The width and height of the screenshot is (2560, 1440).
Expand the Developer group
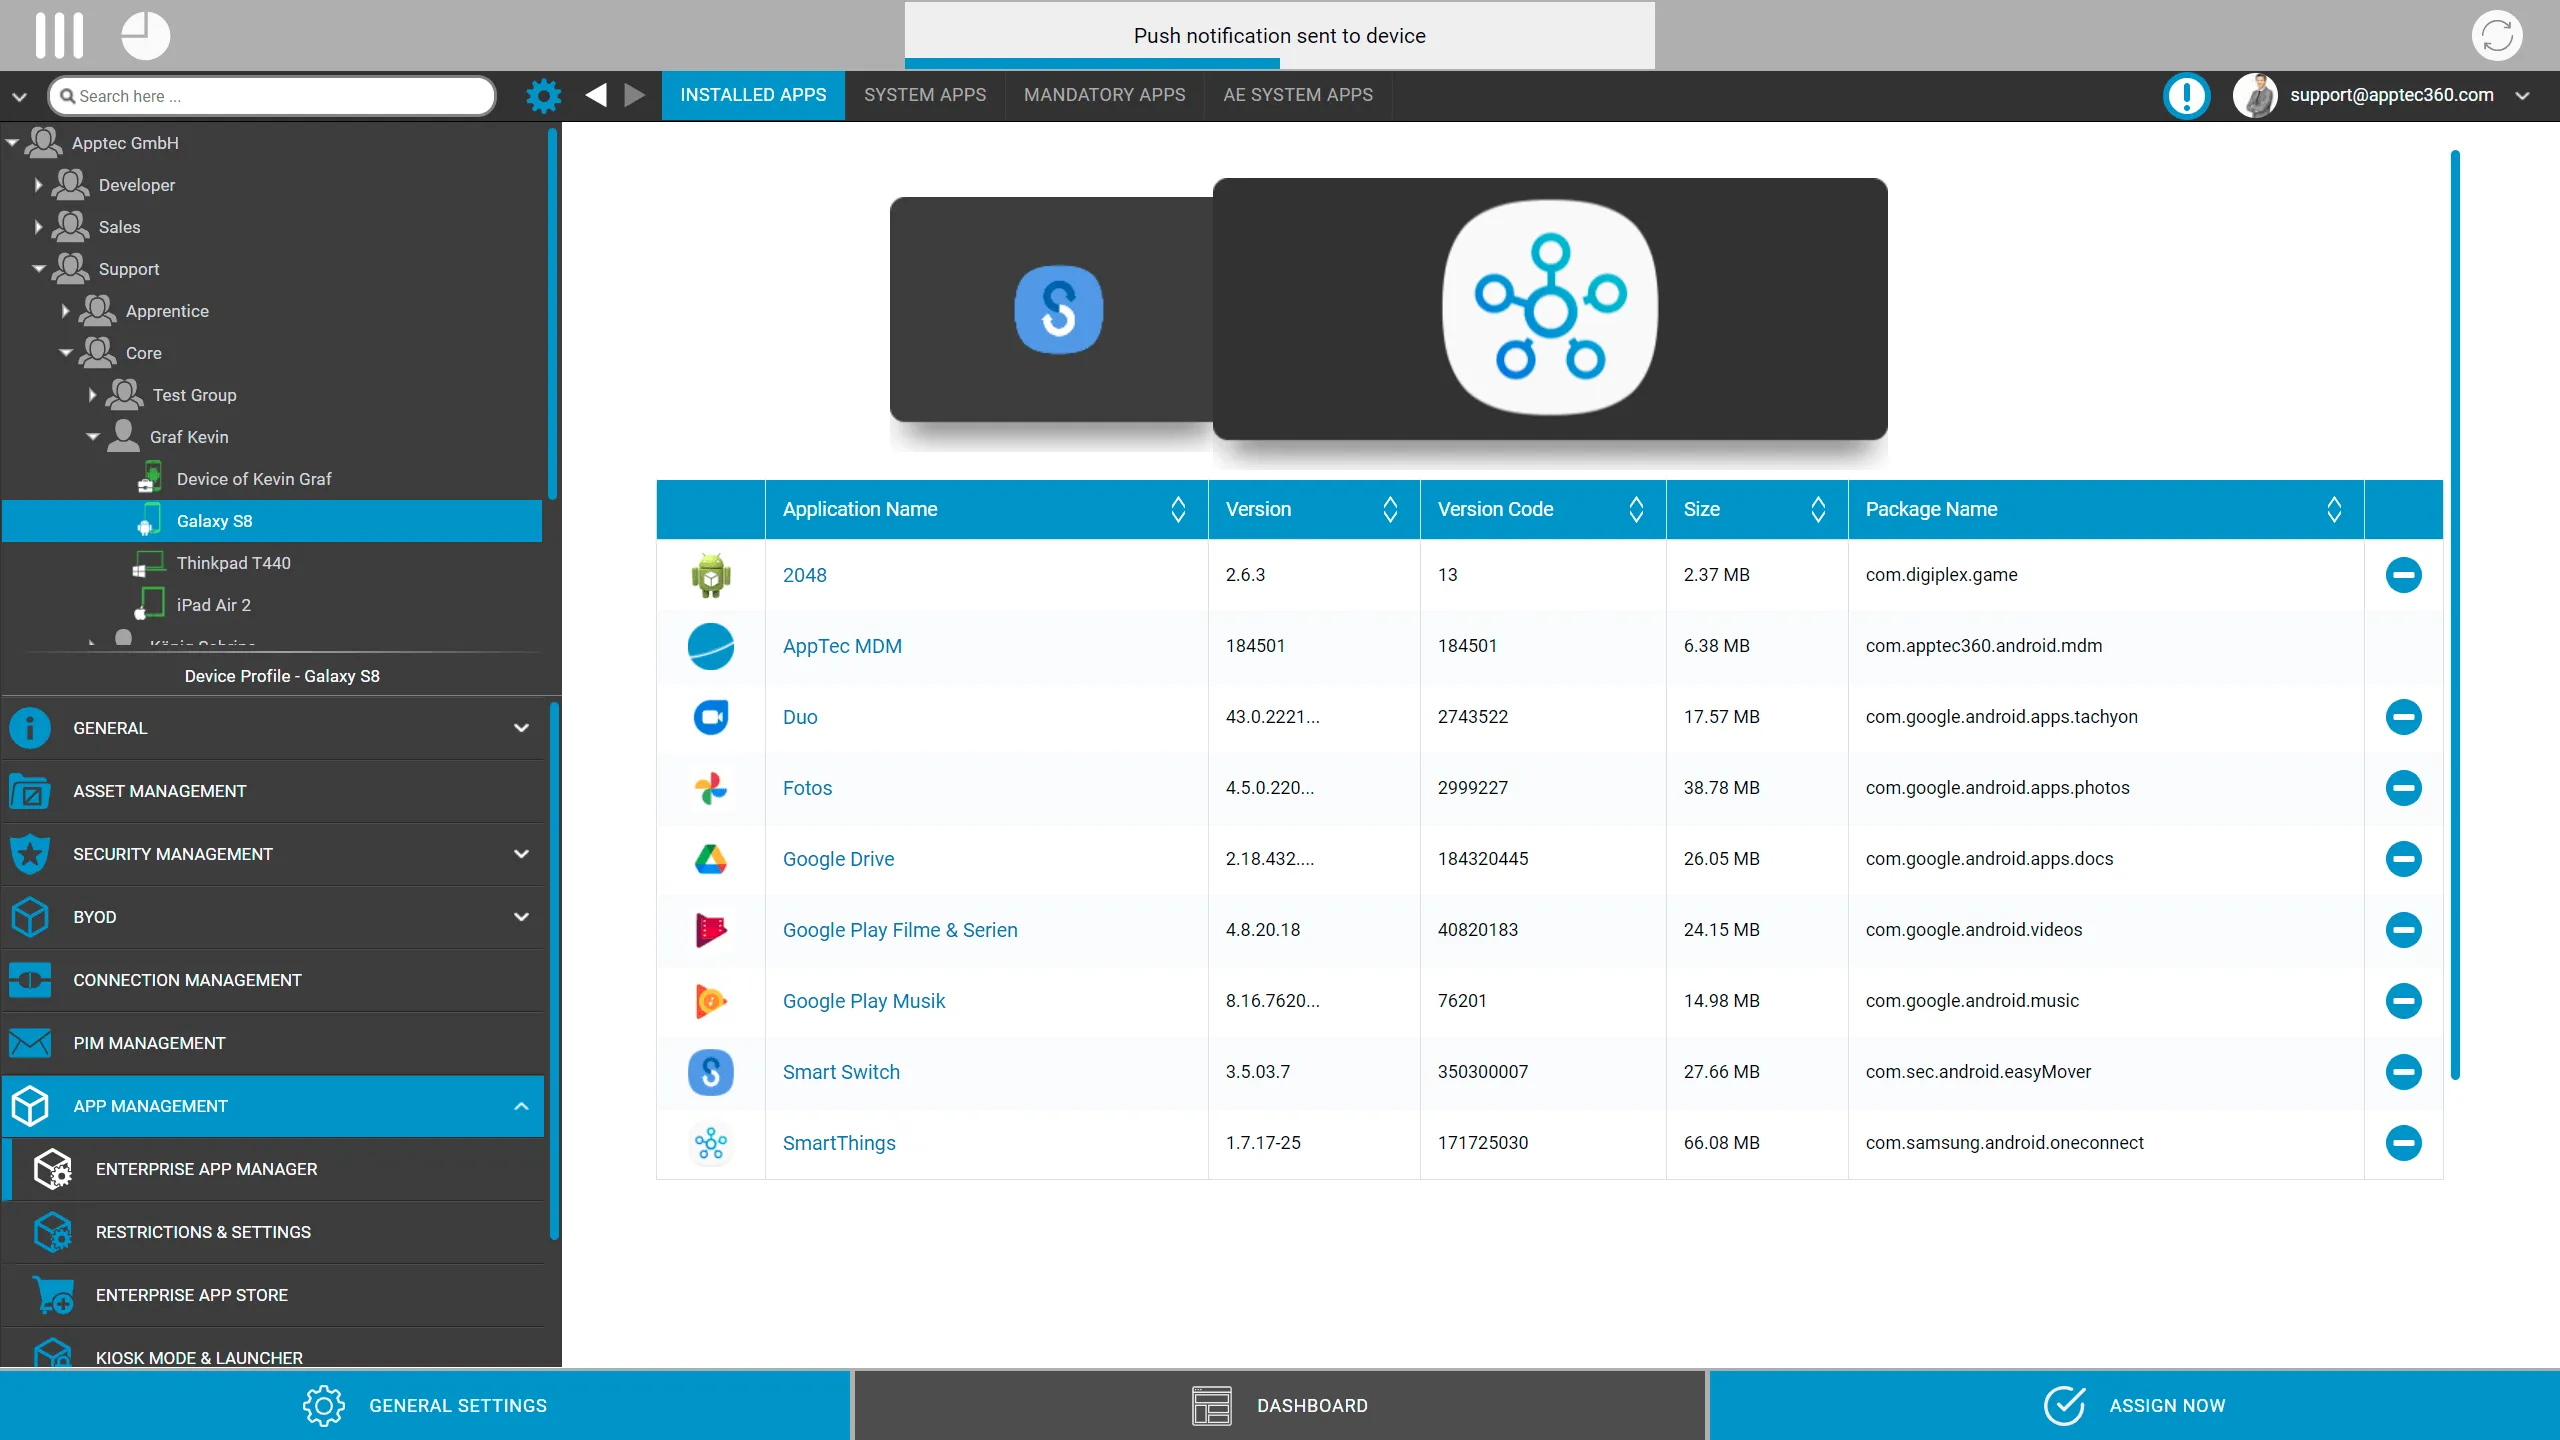click(x=38, y=185)
